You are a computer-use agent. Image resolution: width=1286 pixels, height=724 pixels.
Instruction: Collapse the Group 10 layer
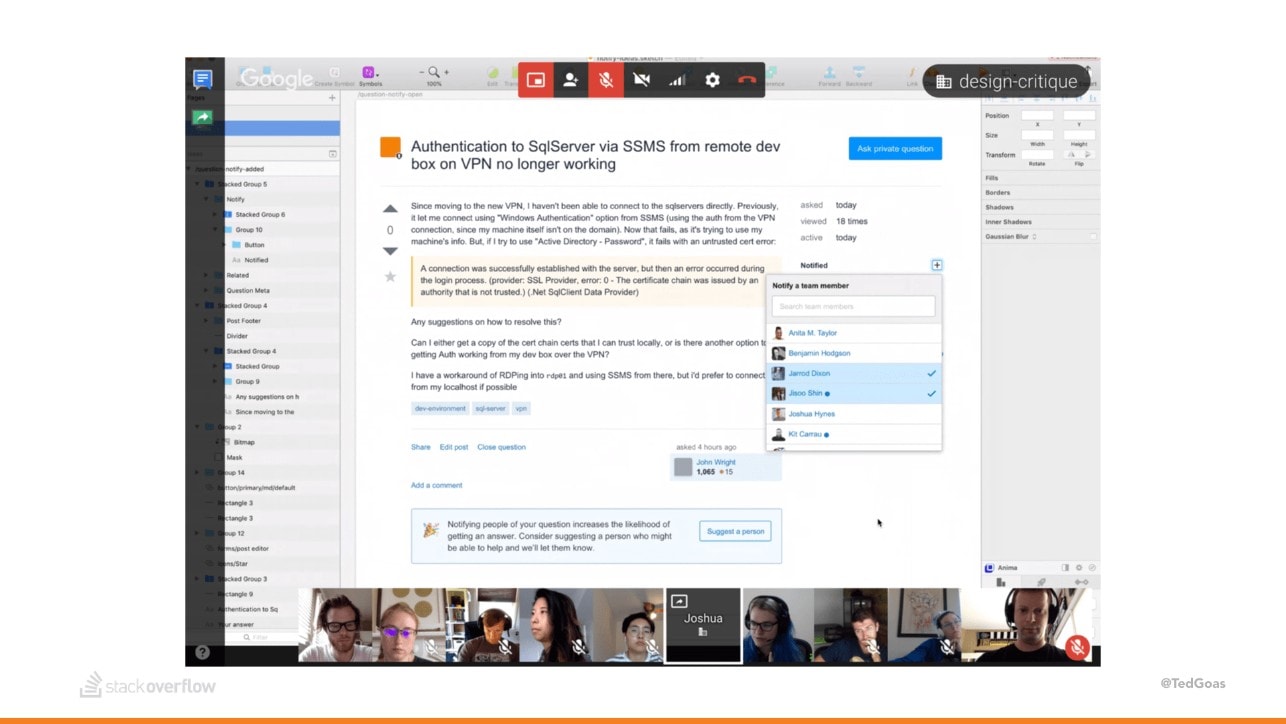tap(215, 230)
